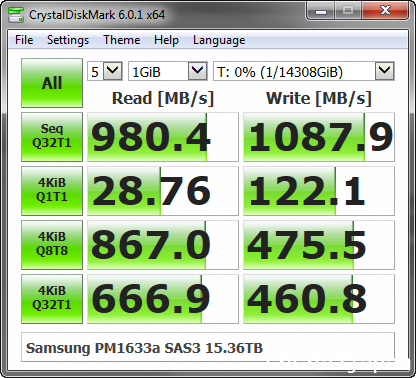Run the 4KiB Q8T8 test
This screenshot has width=416, height=378.
[52, 245]
